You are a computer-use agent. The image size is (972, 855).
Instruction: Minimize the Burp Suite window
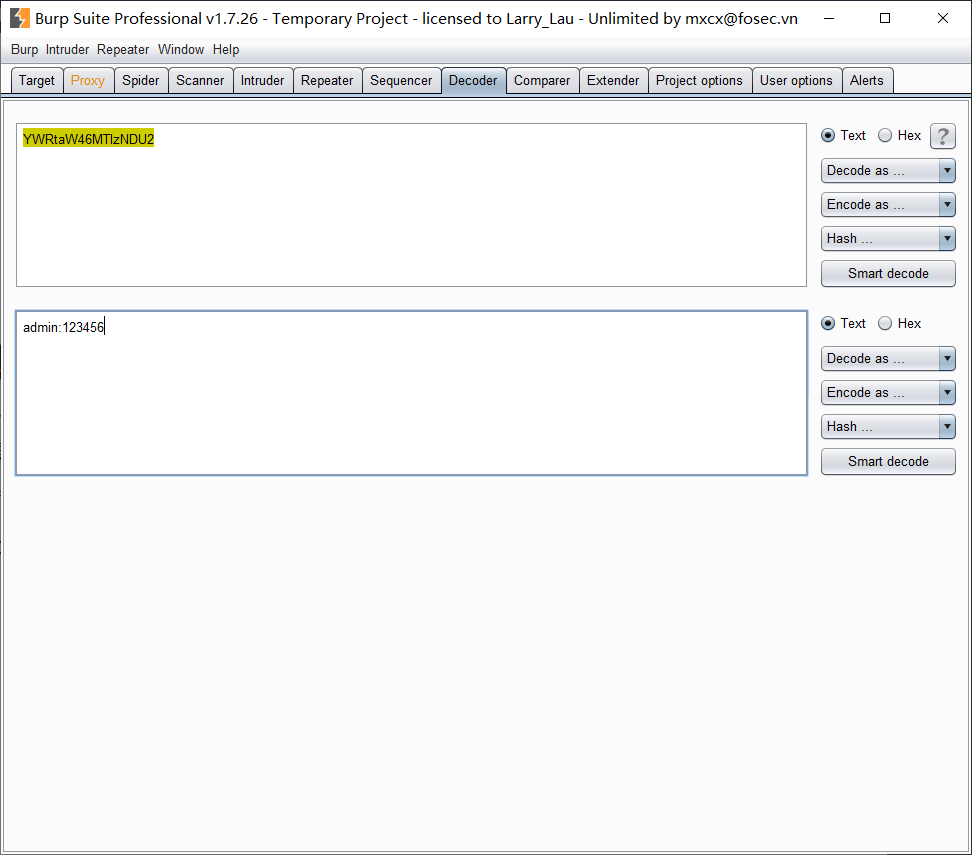[x=828, y=19]
